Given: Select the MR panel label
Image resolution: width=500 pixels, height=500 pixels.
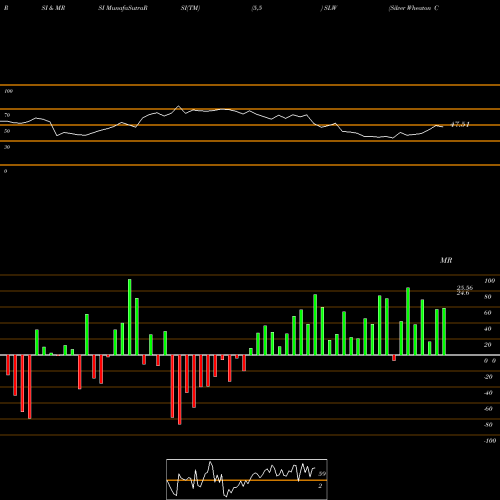Looking at the screenshot, I should pyautogui.click(x=446, y=260).
